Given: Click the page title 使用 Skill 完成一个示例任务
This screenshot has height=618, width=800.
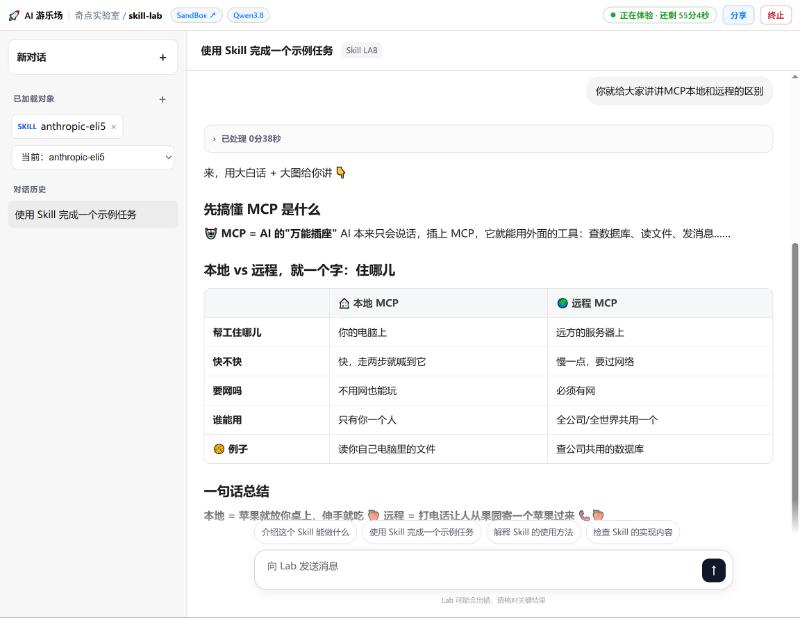Looking at the screenshot, I should (266, 50).
